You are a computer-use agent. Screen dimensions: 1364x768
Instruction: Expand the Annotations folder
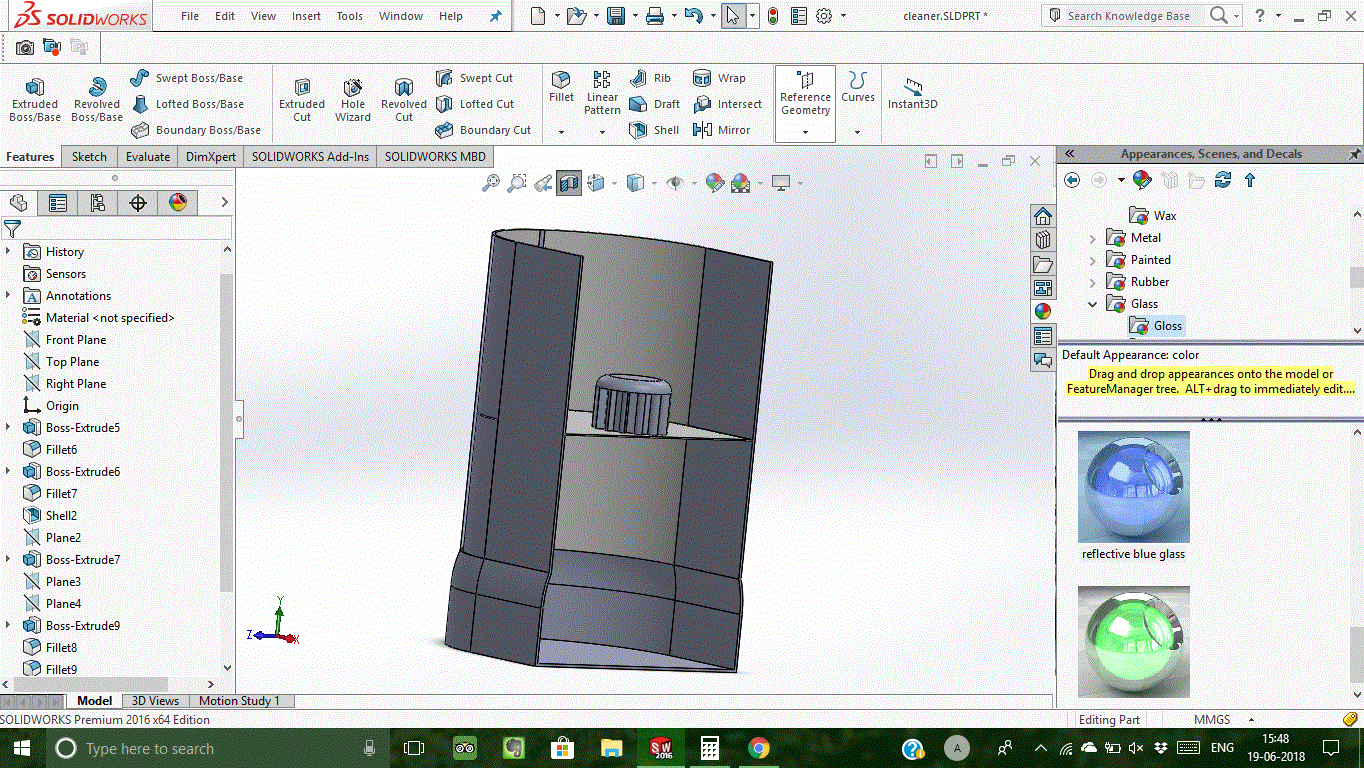click(8, 296)
